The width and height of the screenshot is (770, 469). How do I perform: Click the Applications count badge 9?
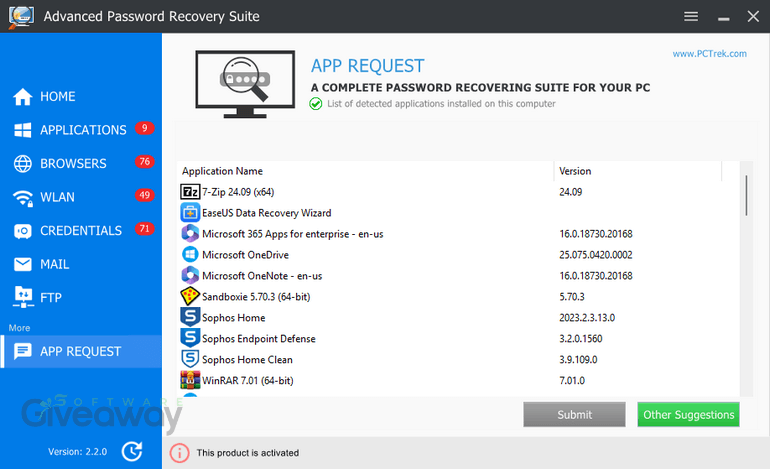point(144,128)
